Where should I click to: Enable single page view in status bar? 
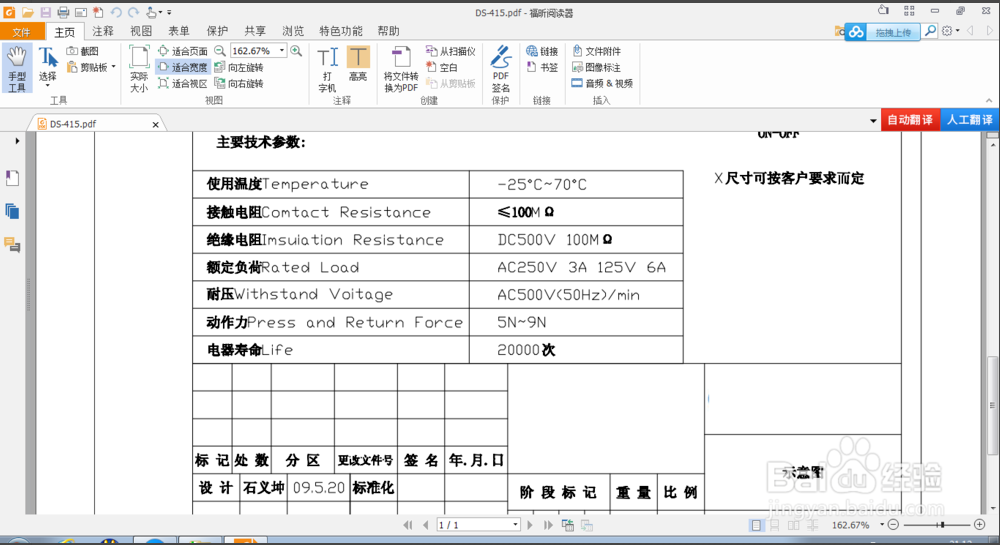click(757, 525)
